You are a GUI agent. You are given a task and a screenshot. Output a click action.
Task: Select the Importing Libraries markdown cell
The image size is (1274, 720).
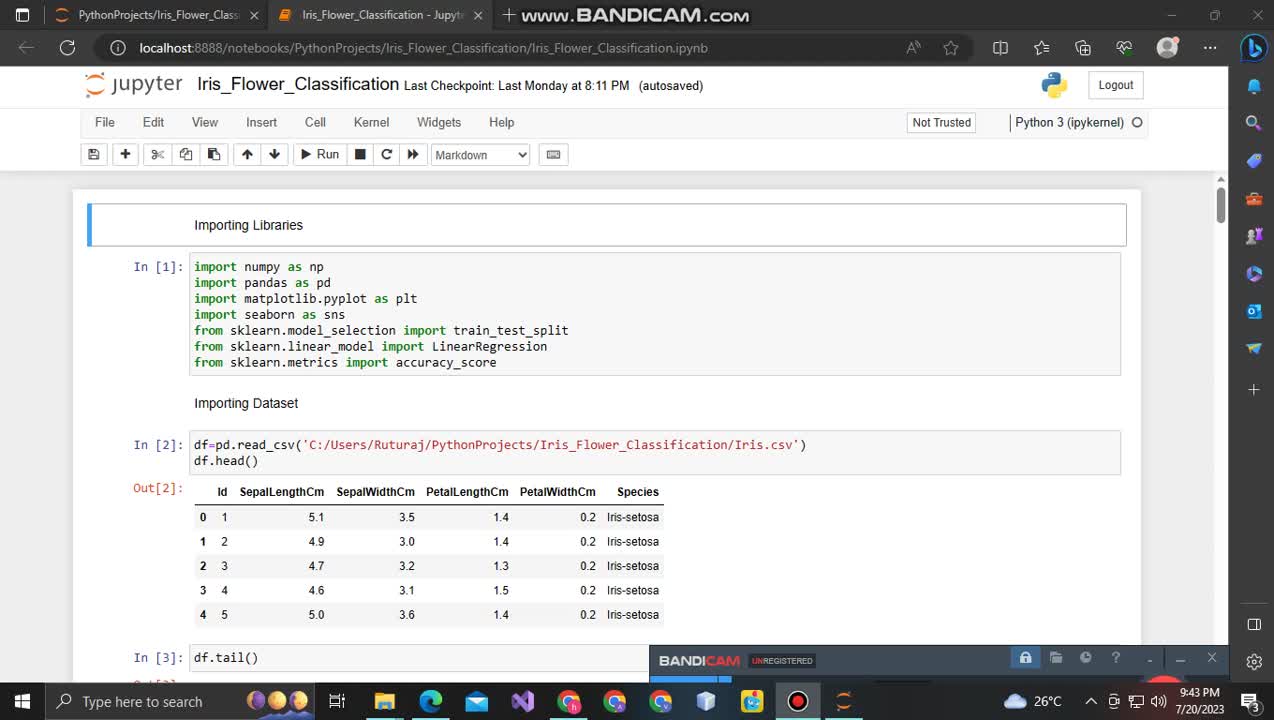(x=607, y=225)
